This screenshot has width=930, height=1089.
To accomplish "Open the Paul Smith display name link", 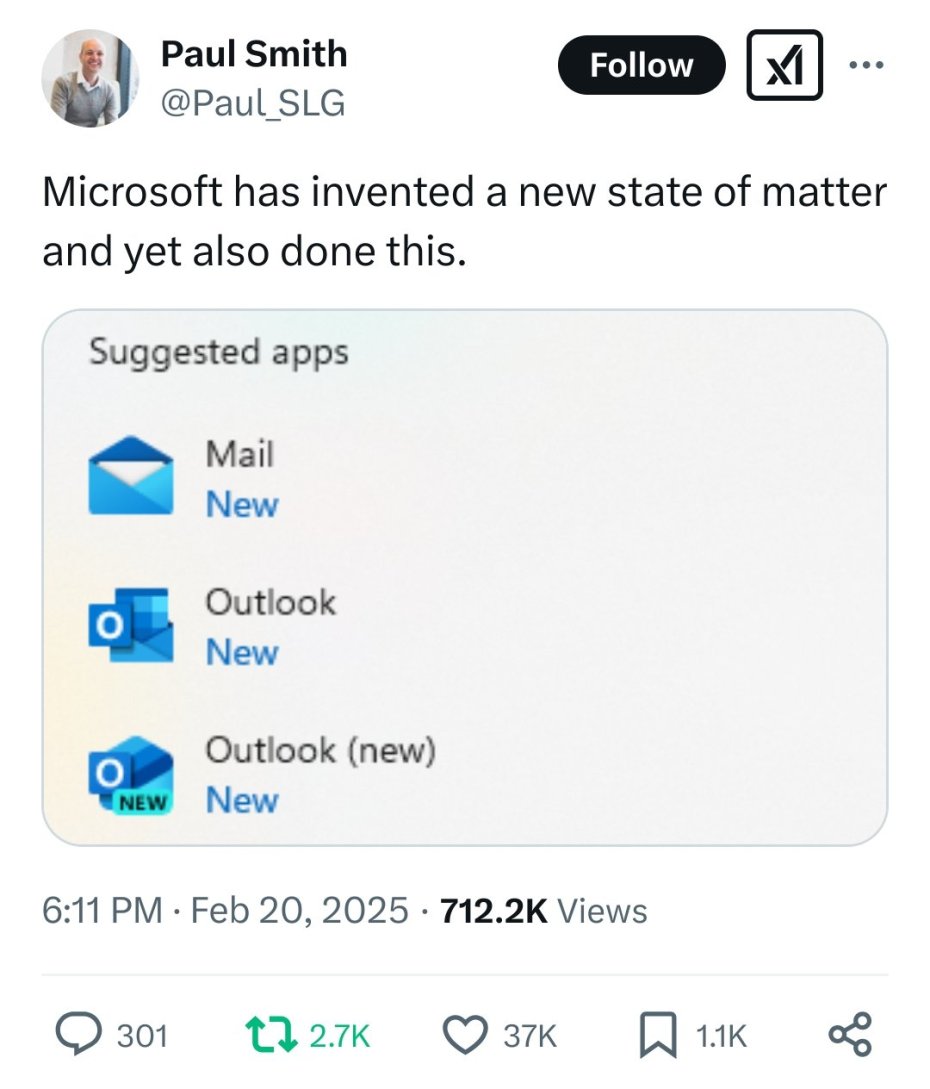I will (254, 54).
